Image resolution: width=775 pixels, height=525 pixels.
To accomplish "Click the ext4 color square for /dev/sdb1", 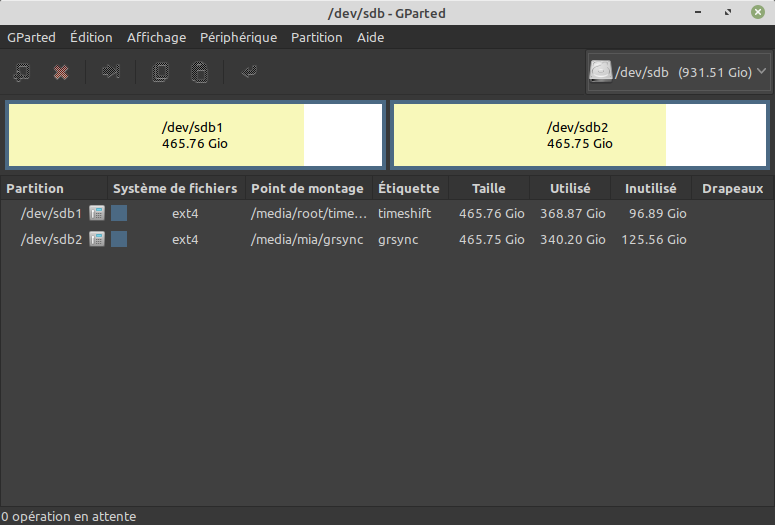I will coord(119,214).
